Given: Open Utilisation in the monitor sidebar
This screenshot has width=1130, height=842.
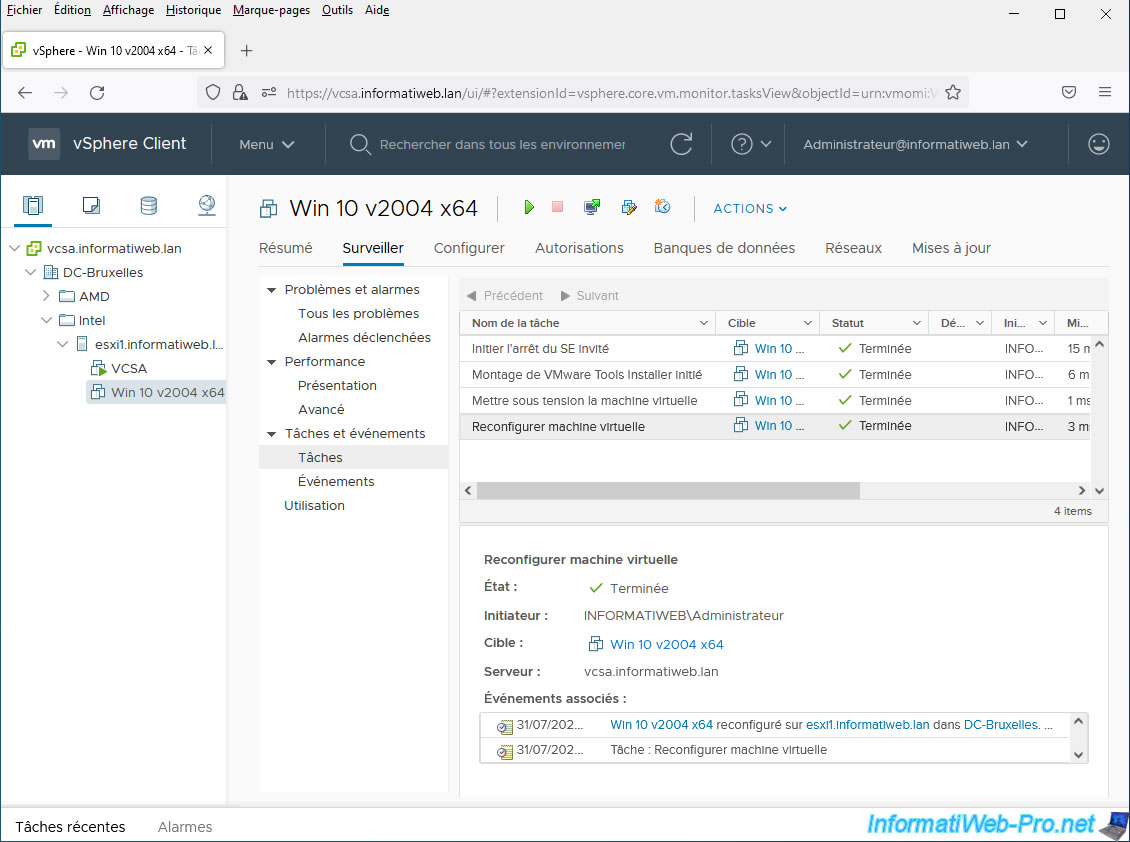Looking at the screenshot, I should point(314,505).
